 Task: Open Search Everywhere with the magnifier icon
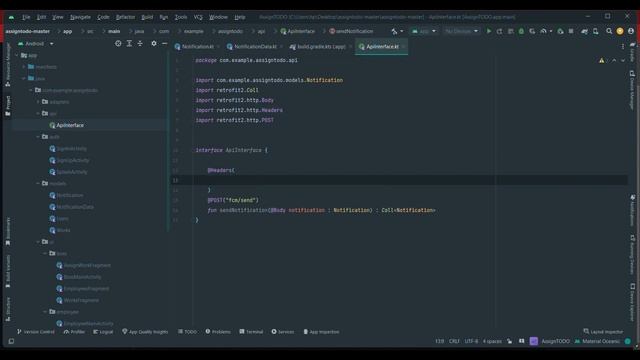click(x=609, y=31)
